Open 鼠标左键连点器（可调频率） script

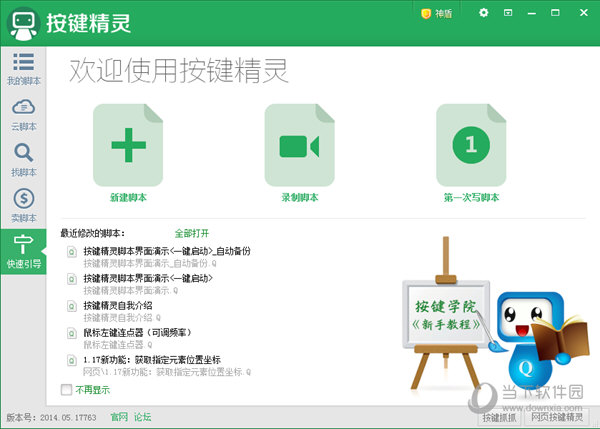coord(137,333)
